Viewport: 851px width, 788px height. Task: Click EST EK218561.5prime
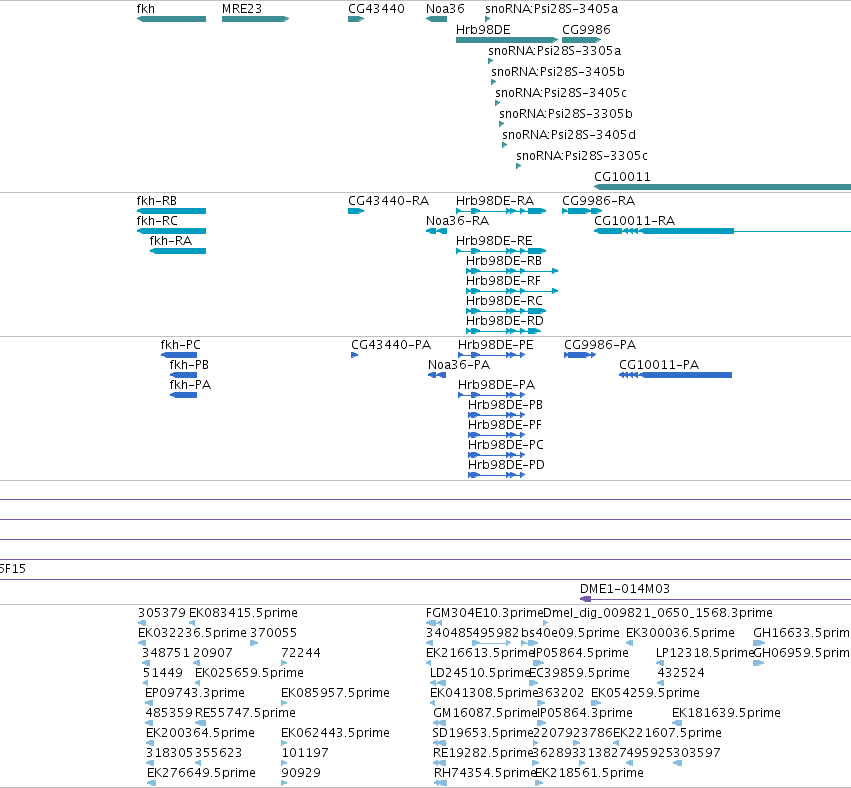click(539, 783)
